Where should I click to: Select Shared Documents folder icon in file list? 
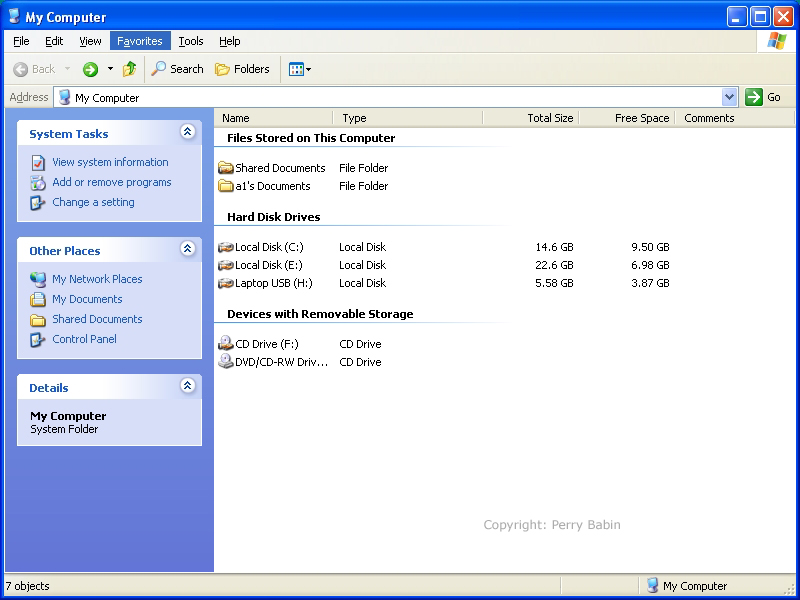226,167
